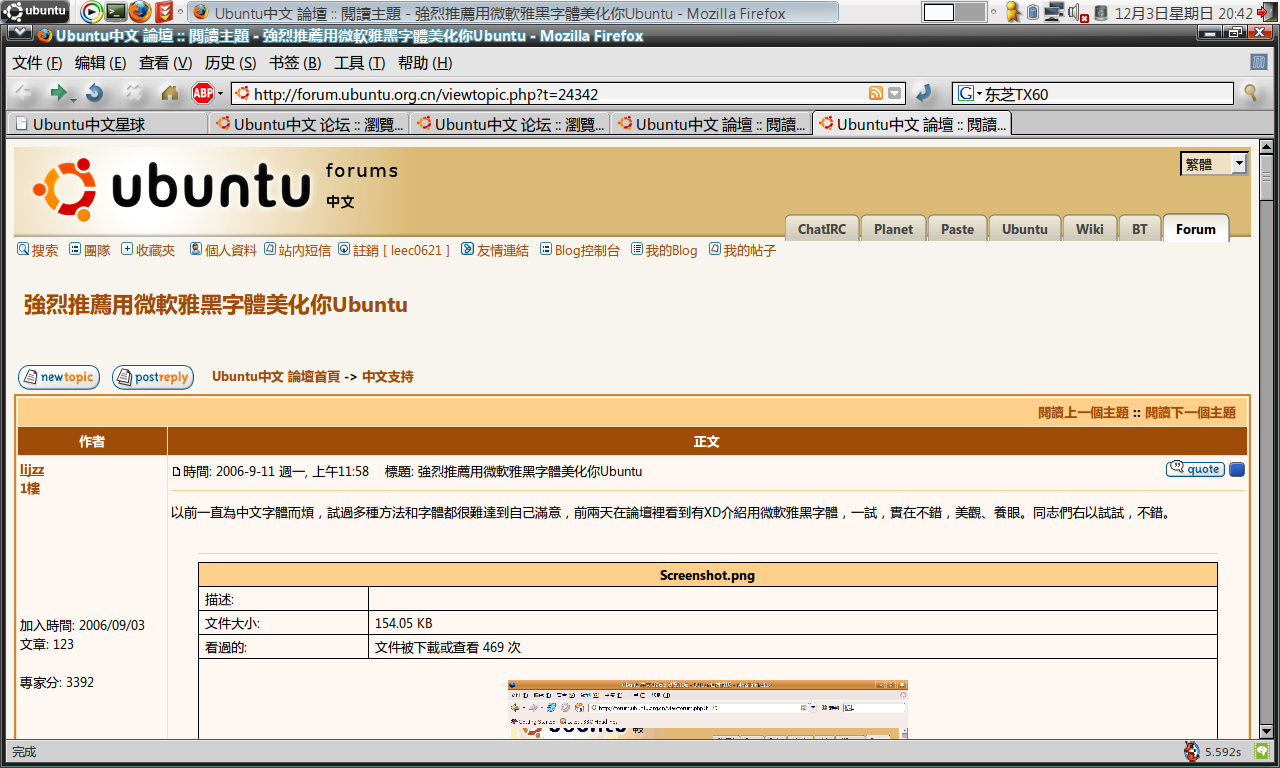Click the orange RSS feed icon in the address bar
Image resolution: width=1280 pixels, height=768 pixels.
(x=876, y=94)
